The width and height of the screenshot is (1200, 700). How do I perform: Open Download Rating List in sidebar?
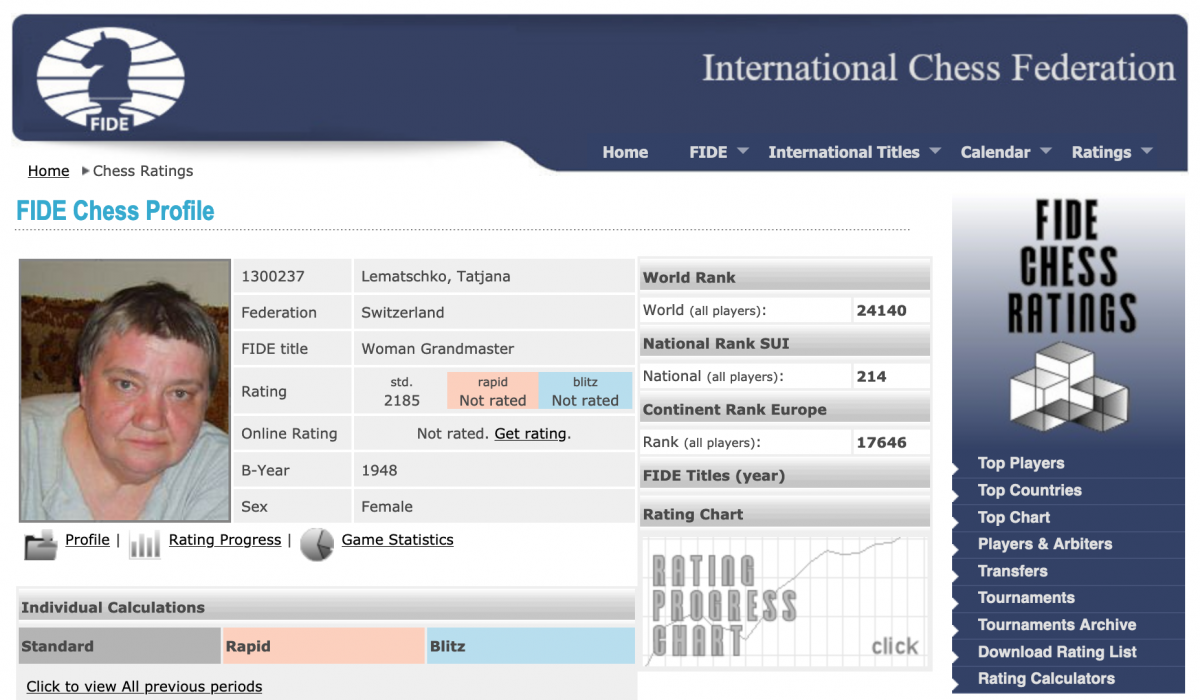tap(1057, 652)
